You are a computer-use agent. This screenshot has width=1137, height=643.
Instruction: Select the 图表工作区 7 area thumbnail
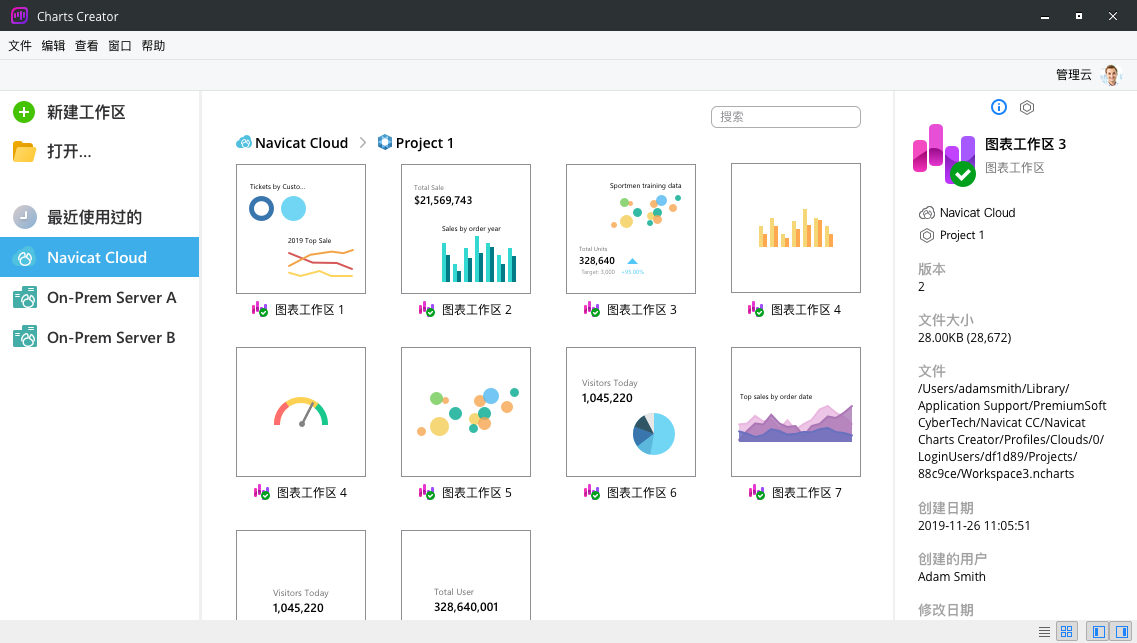(795, 412)
